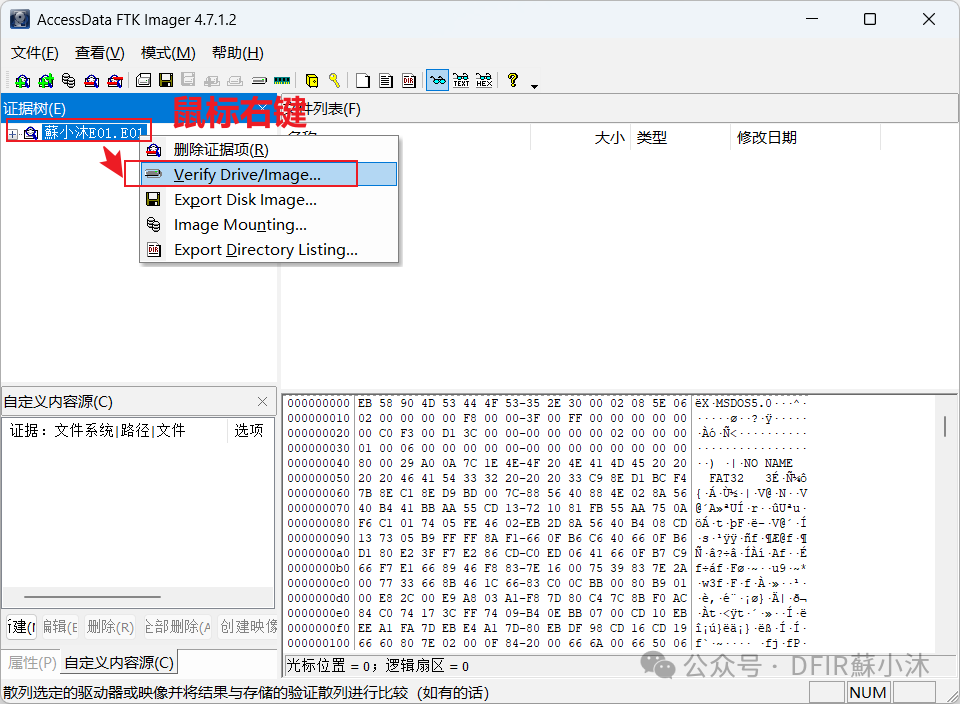Click the 证据：文件系统|路径|文件 column header
The height and width of the screenshot is (704, 960).
tap(116, 431)
